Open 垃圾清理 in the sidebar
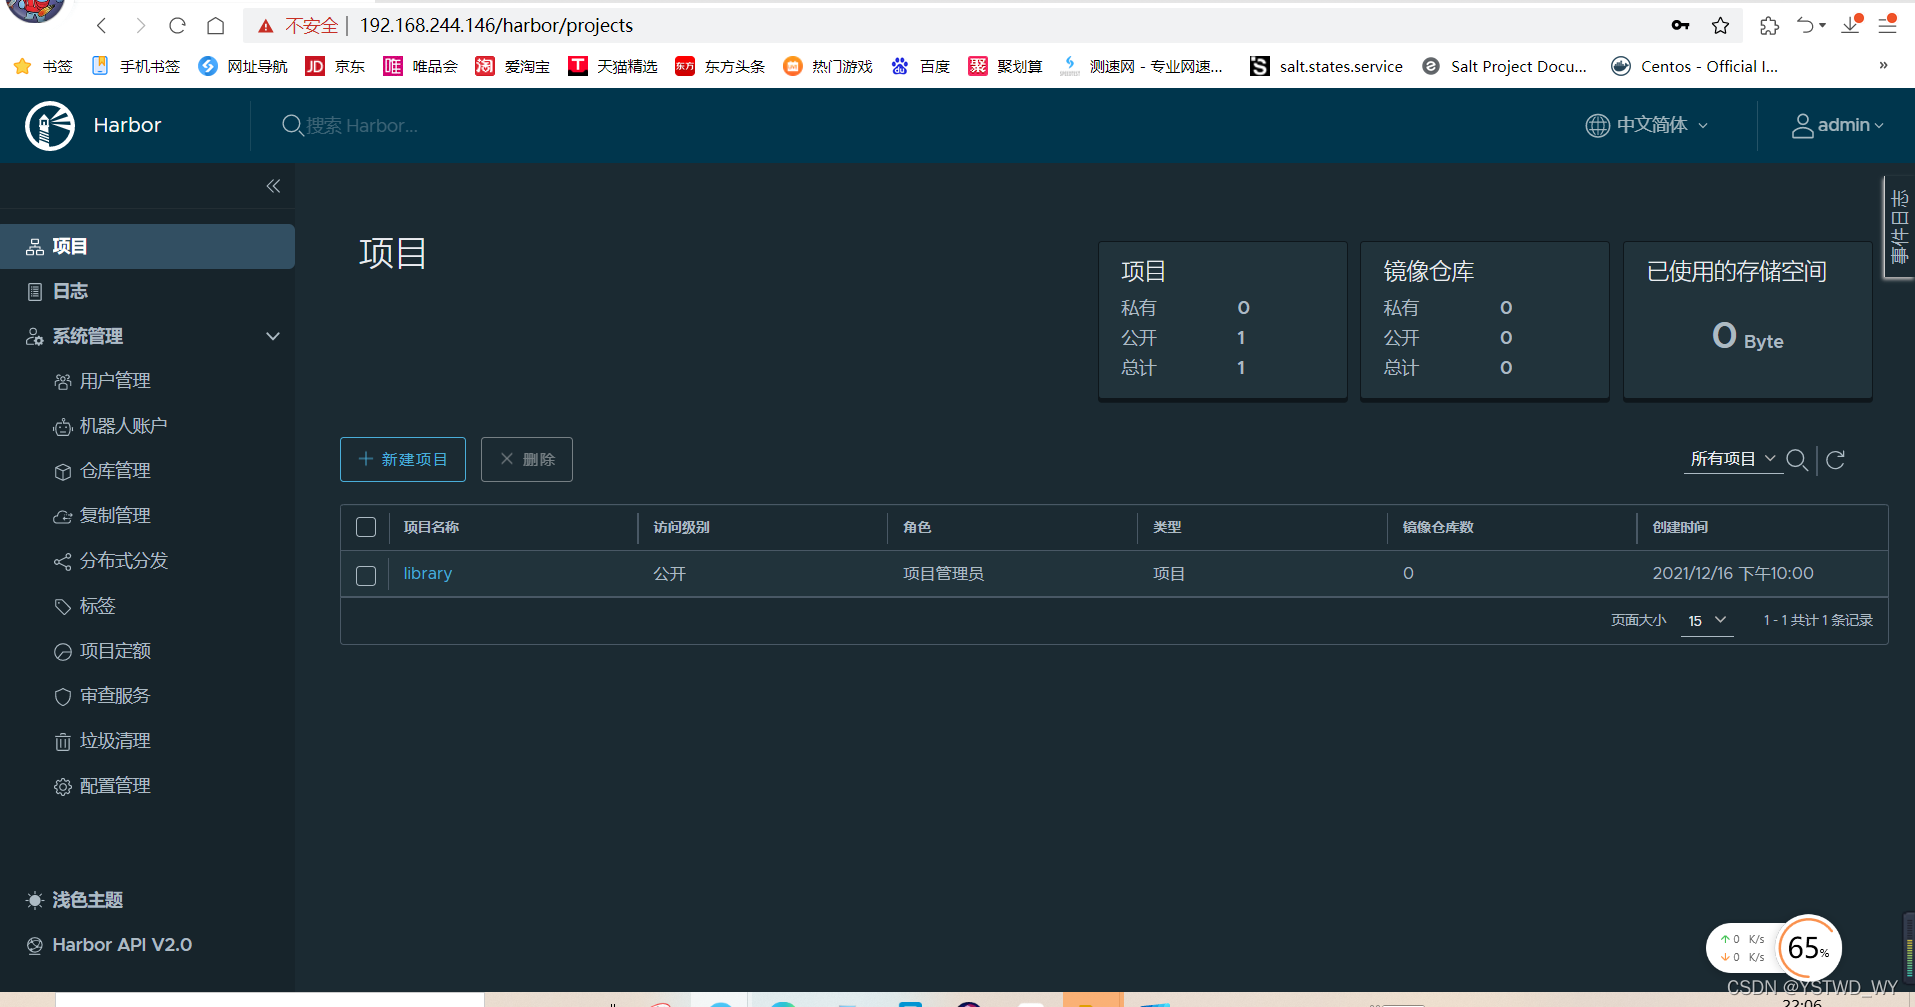Image resolution: width=1915 pixels, height=1007 pixels. 115,742
